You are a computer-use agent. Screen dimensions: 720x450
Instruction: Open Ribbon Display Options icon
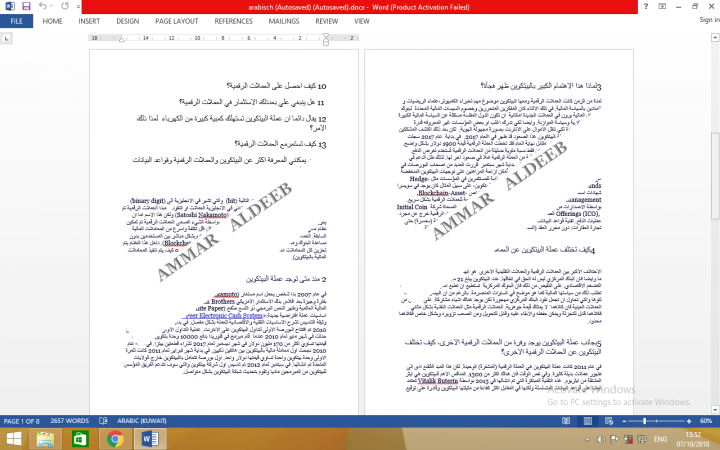662,6
